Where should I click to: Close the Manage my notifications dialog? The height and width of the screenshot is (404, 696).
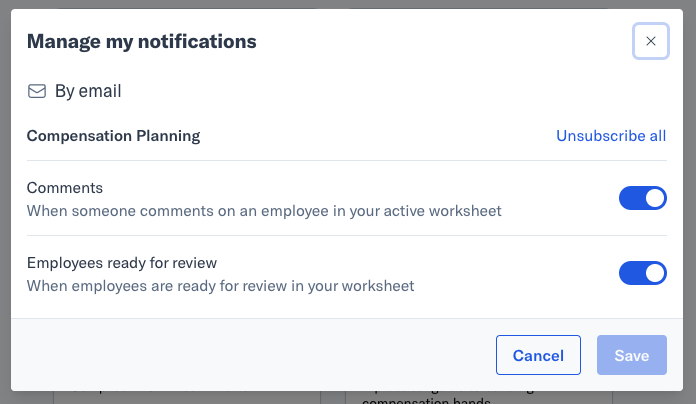(x=650, y=41)
